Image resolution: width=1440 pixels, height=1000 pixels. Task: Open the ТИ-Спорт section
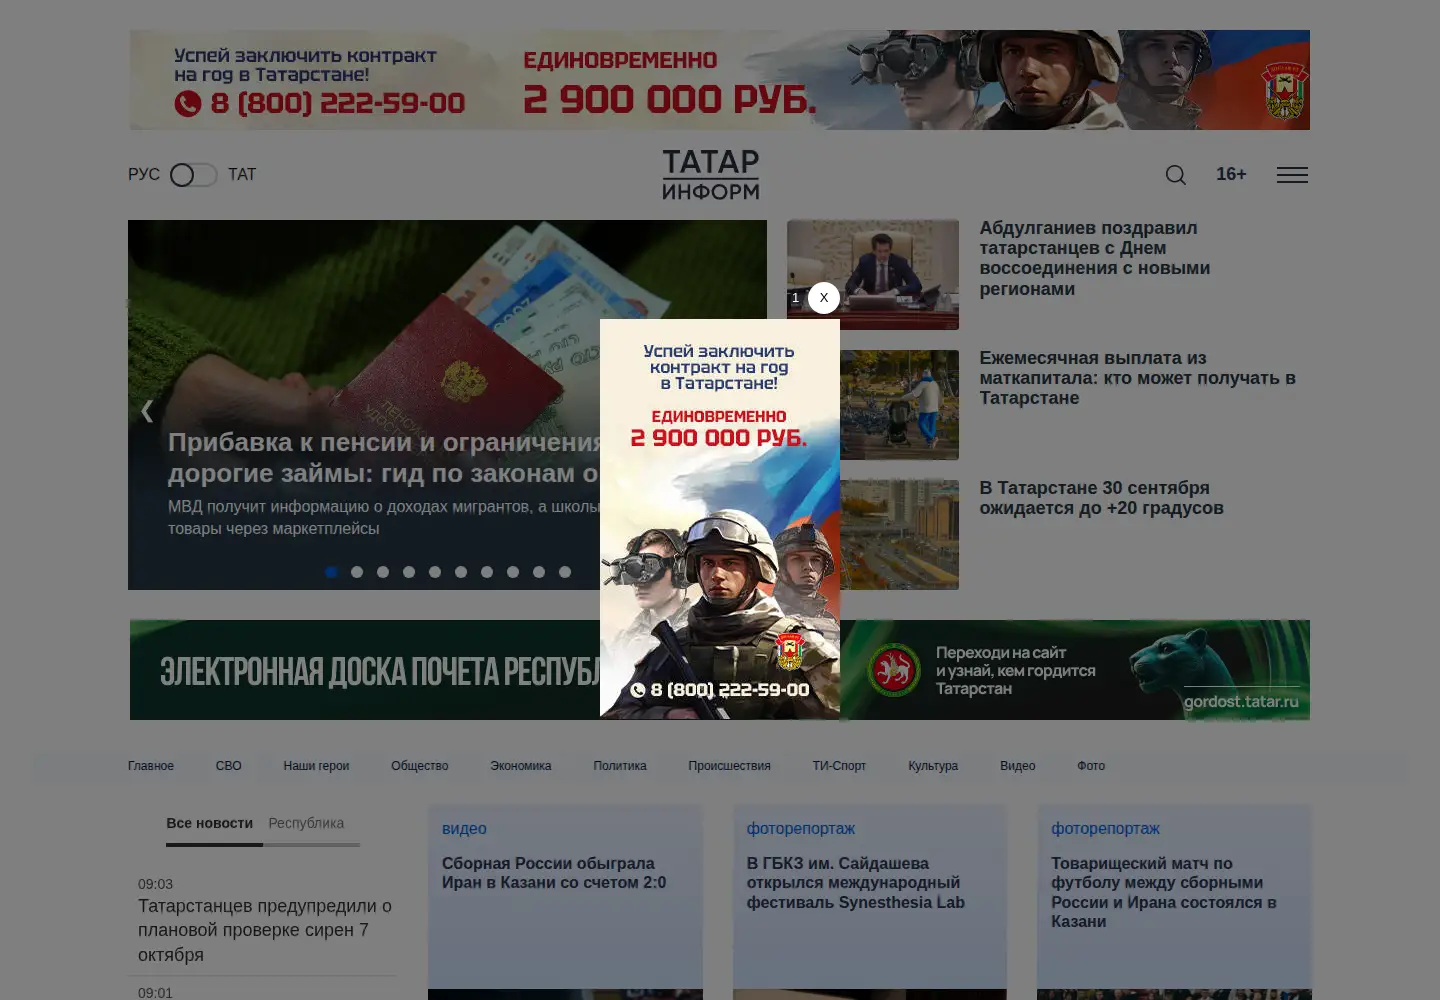click(839, 766)
